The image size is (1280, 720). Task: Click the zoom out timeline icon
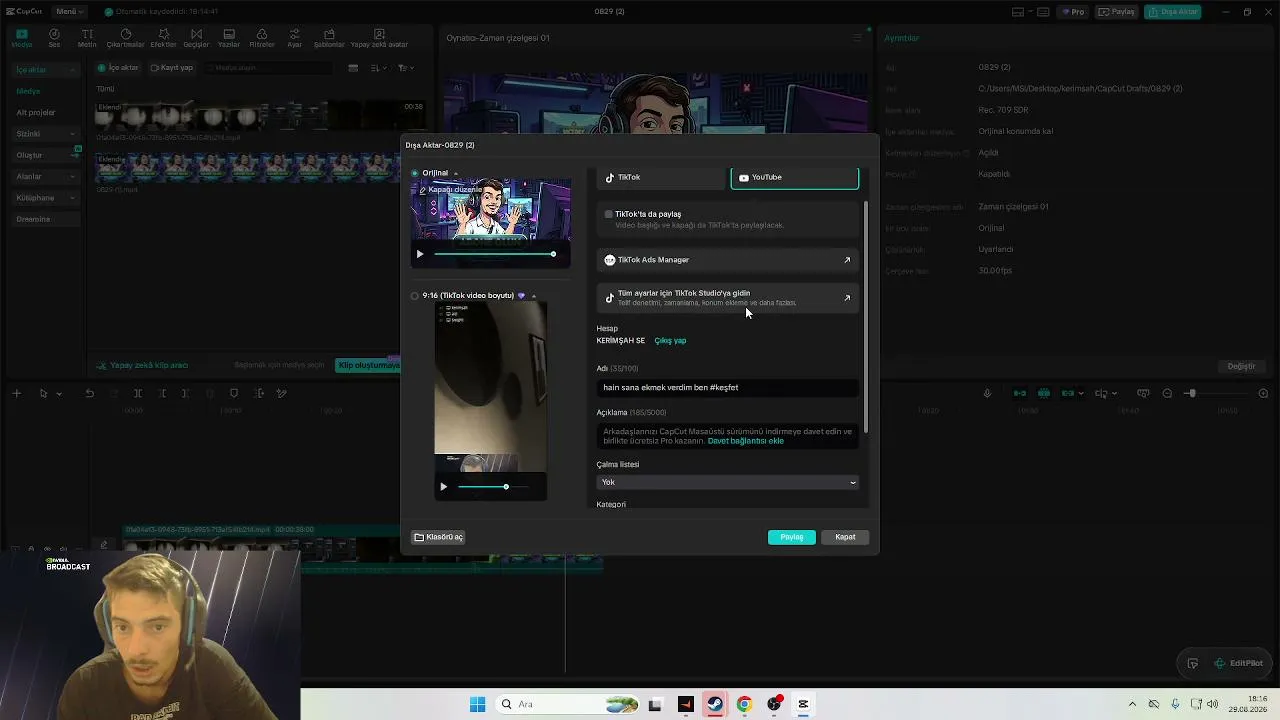click(x=1167, y=393)
